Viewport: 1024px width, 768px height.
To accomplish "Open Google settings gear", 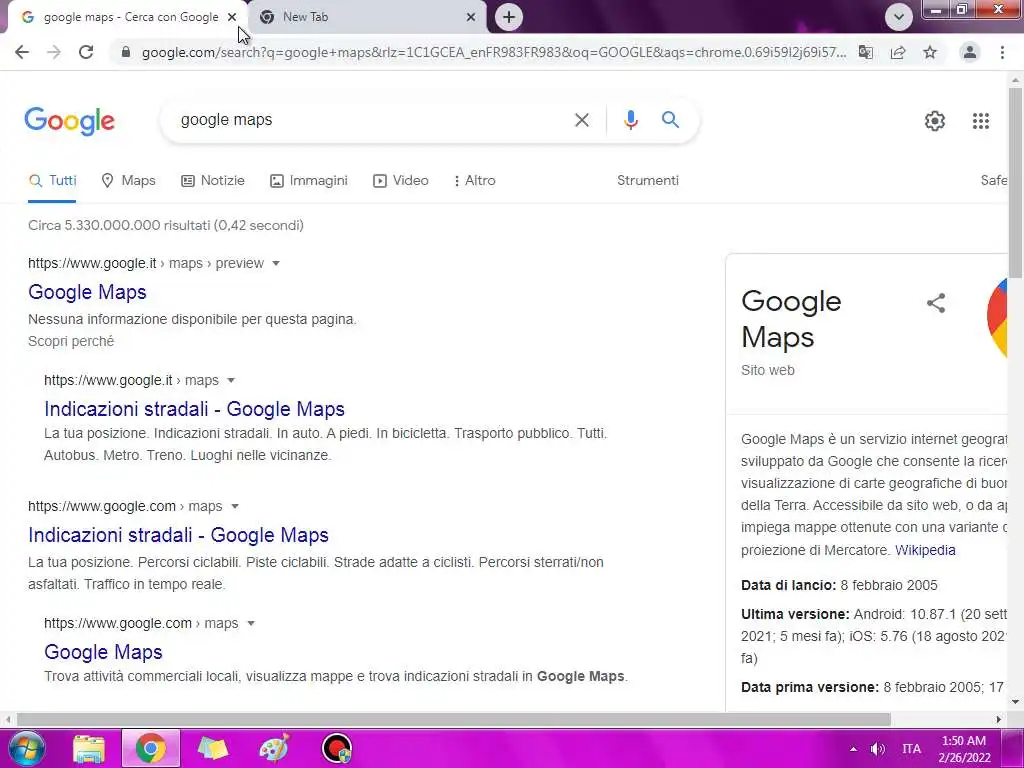I will (935, 121).
